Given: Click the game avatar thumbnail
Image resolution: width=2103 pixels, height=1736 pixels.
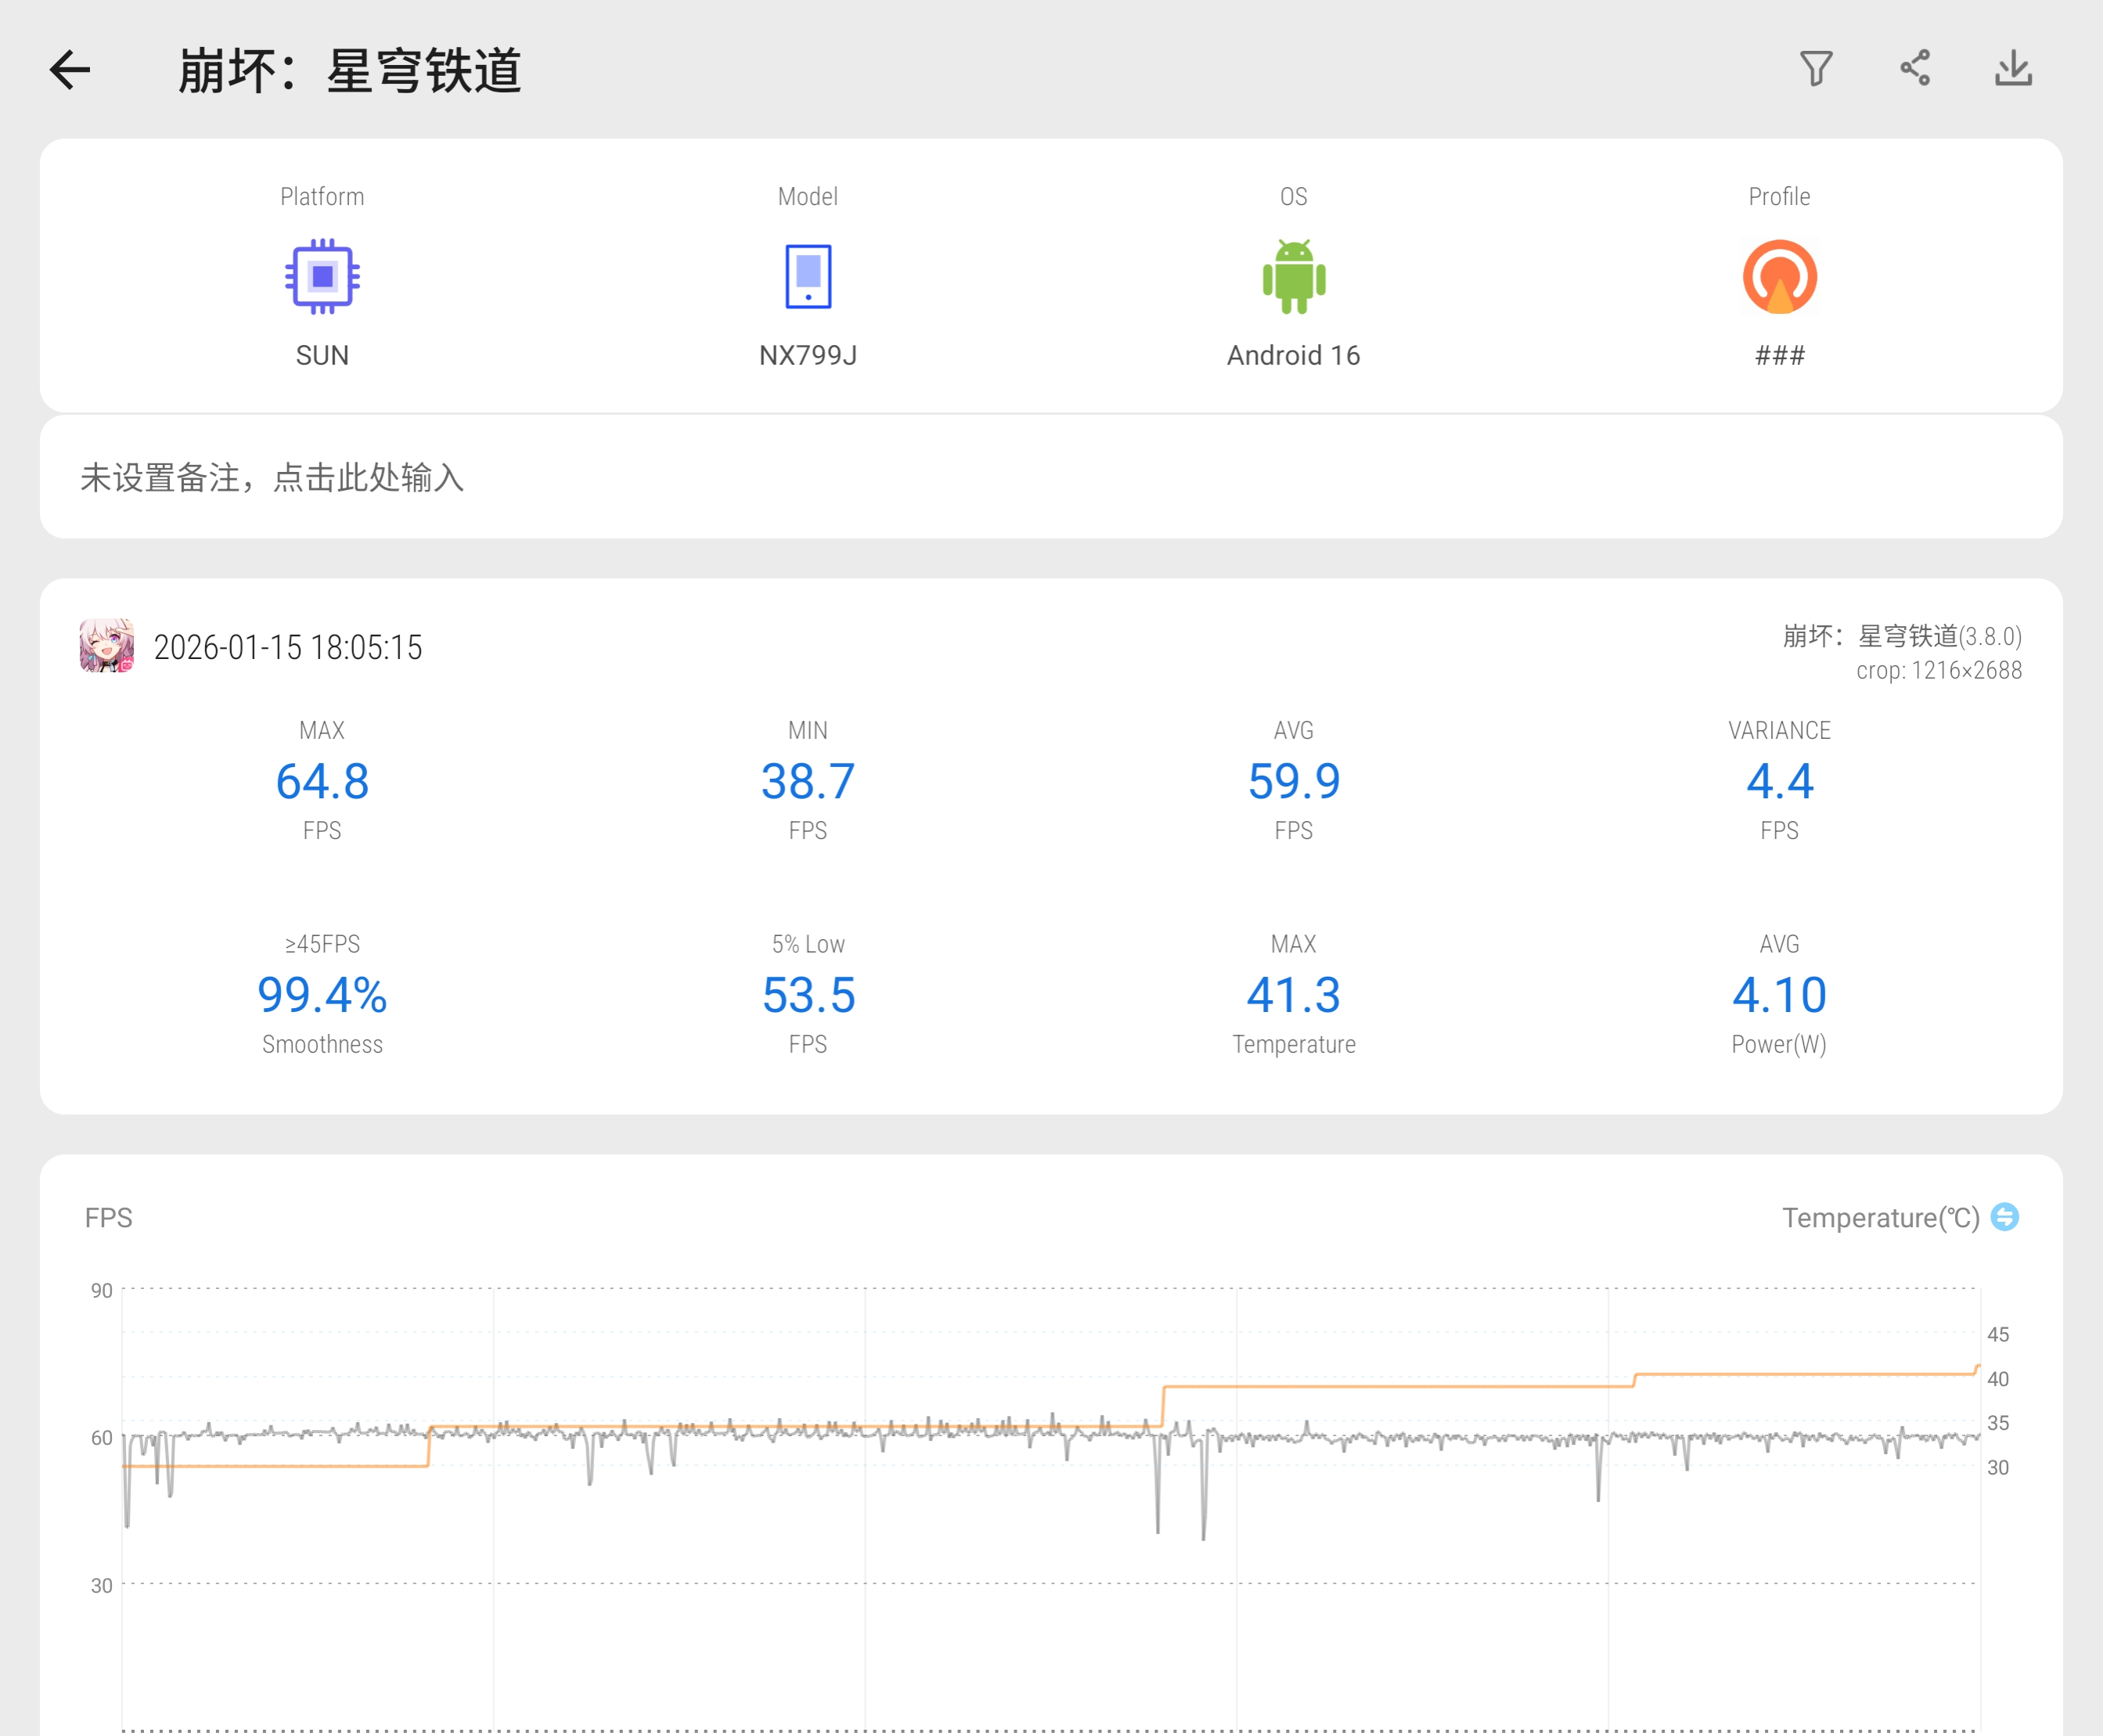Looking at the screenshot, I should coord(107,646).
